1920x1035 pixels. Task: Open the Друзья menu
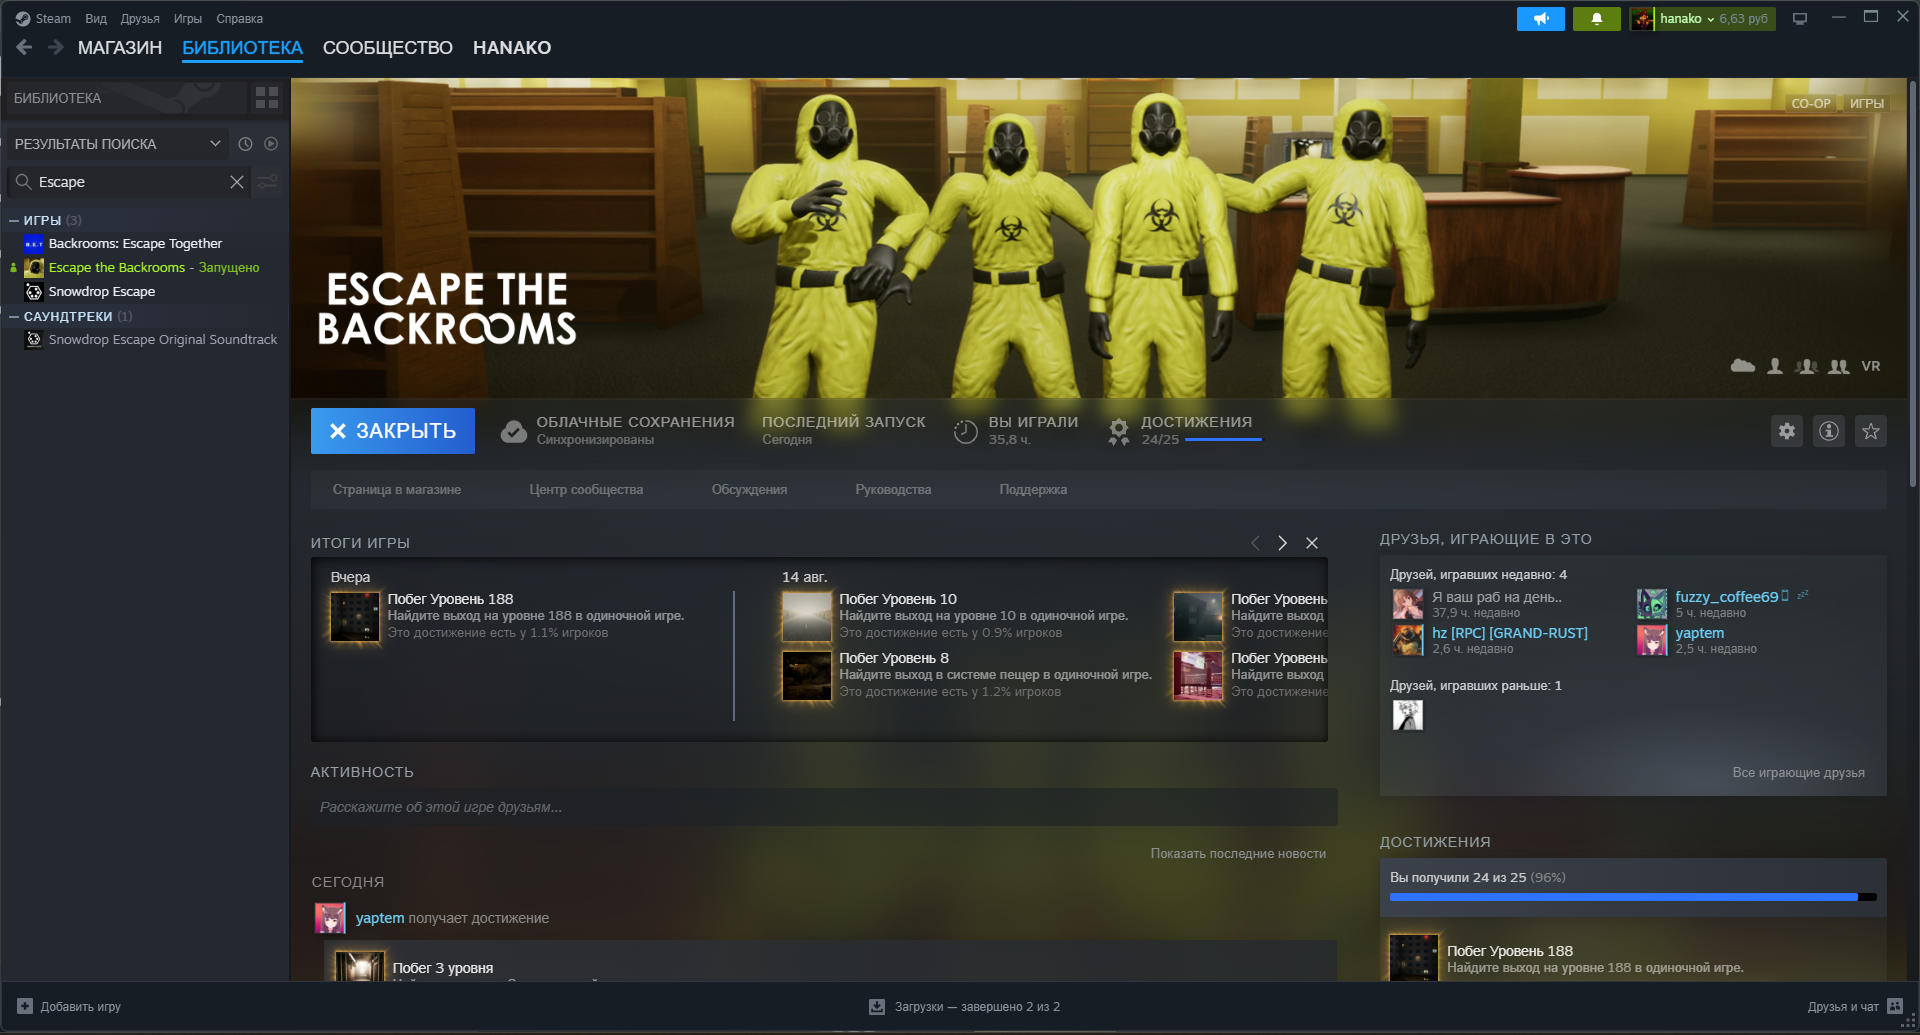click(x=140, y=19)
